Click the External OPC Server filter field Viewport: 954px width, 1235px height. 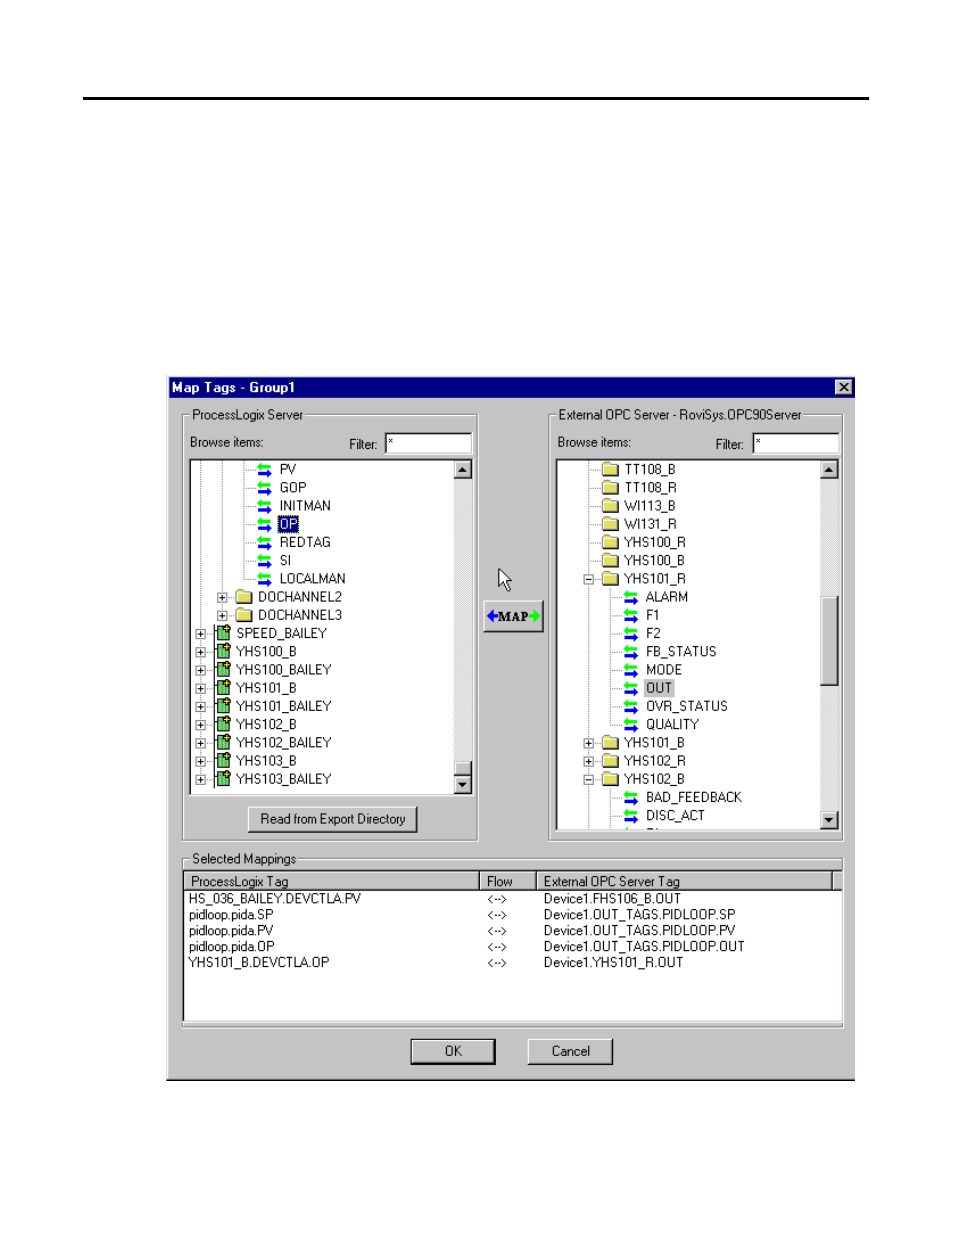tap(796, 443)
